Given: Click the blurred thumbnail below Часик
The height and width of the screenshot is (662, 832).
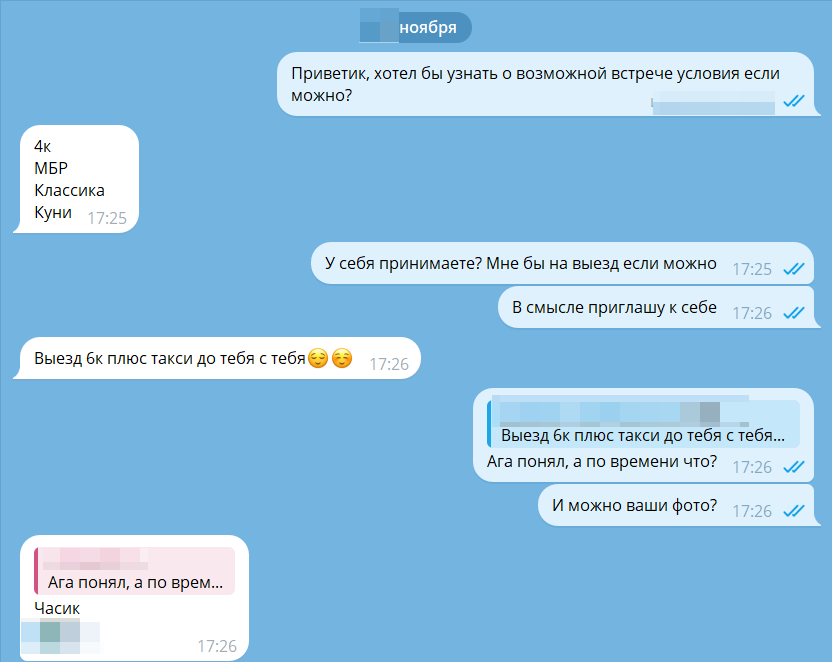Looking at the screenshot, I should (60, 636).
